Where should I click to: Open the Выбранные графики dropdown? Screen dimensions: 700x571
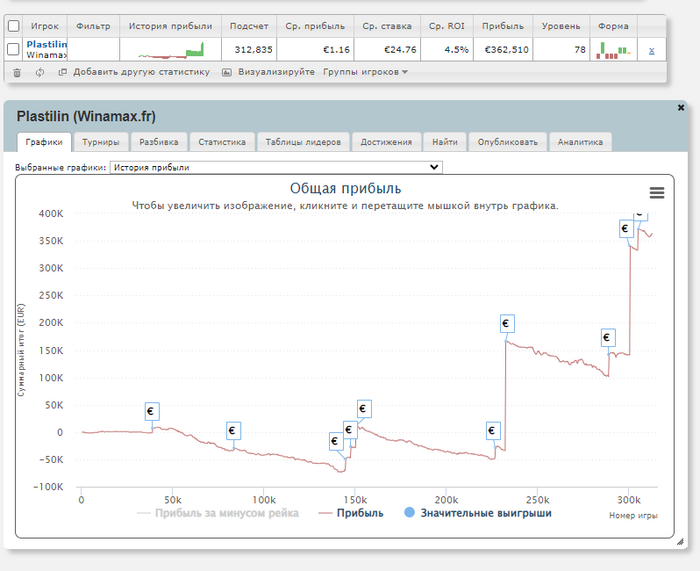click(276, 167)
